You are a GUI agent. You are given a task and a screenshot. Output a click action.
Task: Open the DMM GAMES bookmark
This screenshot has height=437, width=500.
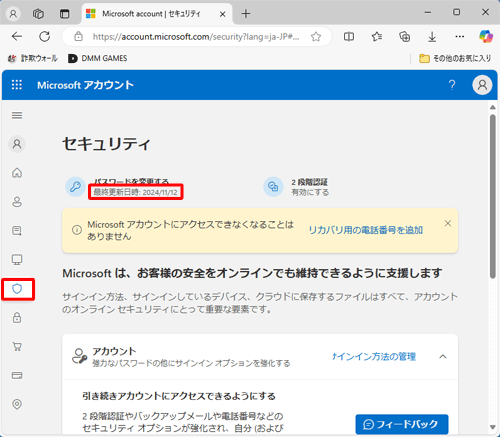[98, 58]
